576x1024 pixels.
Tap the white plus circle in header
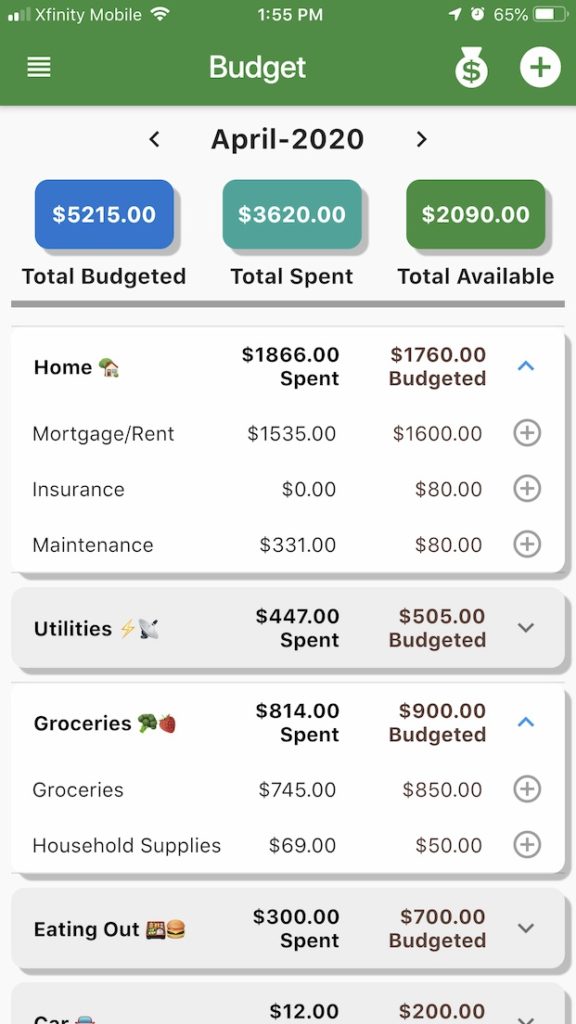(540, 67)
